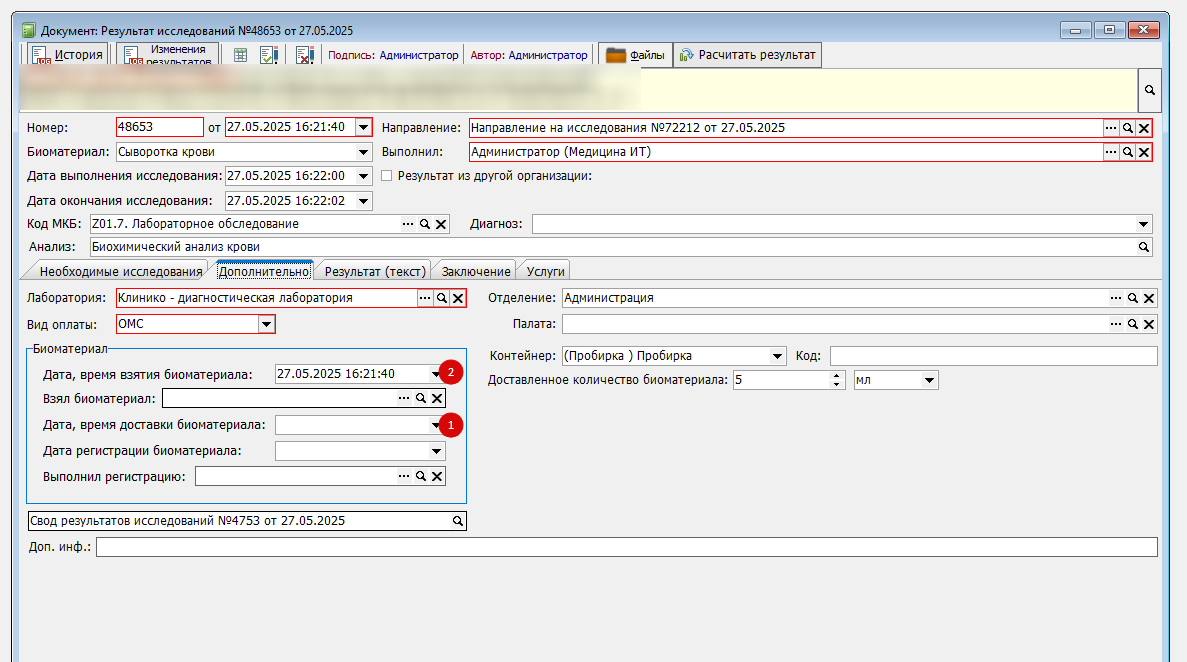
Task: Open the Вид оплаты dropdown
Action: click(266, 324)
